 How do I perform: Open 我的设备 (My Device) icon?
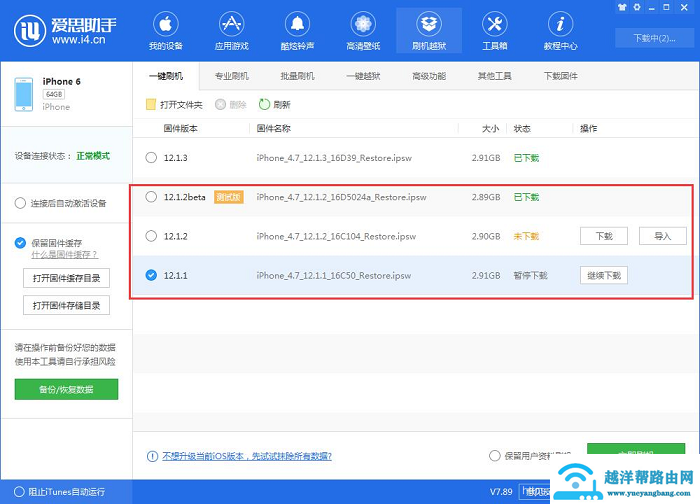[x=165, y=24]
